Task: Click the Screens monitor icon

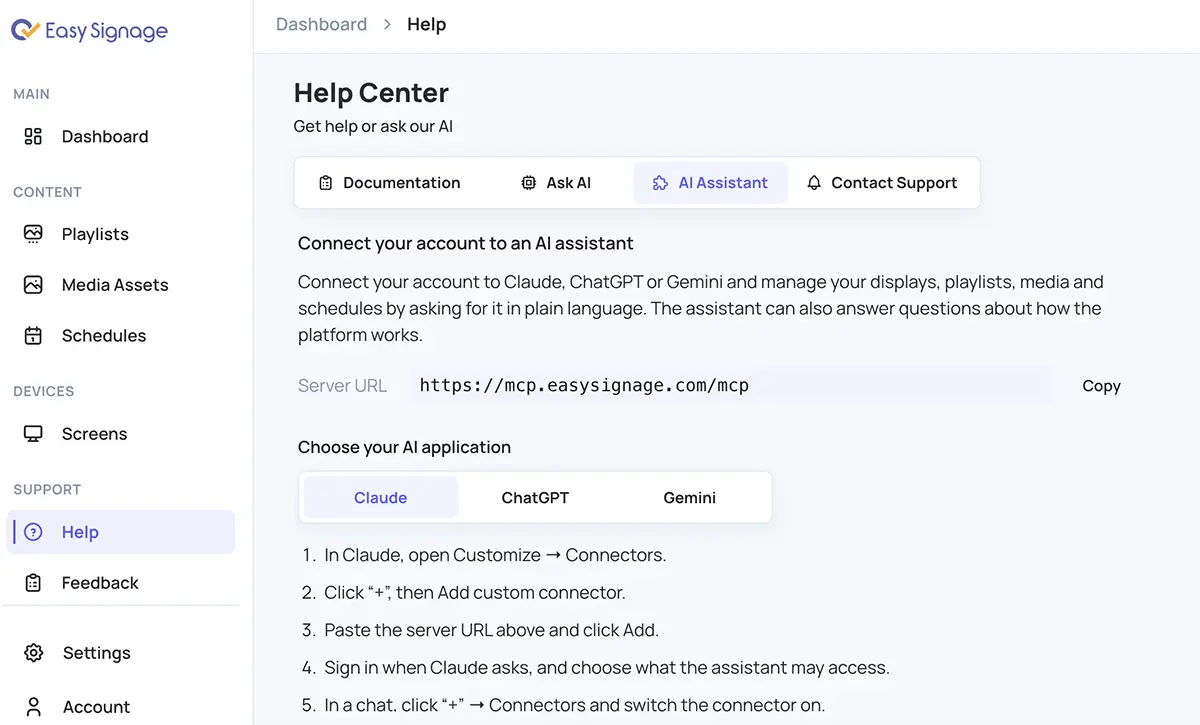Action: click(x=33, y=434)
